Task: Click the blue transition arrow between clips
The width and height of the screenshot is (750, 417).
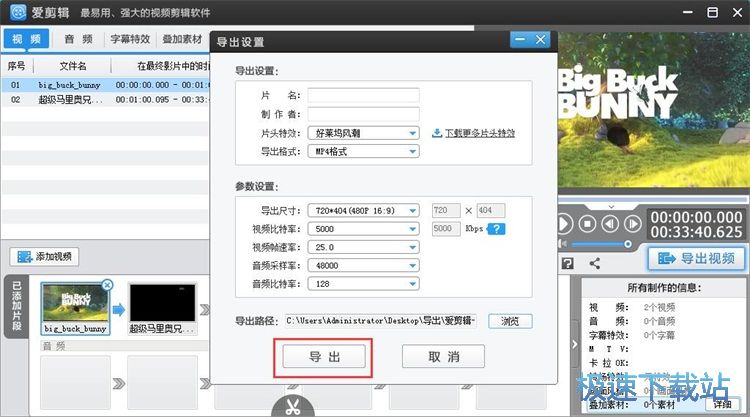Action: 119,310
